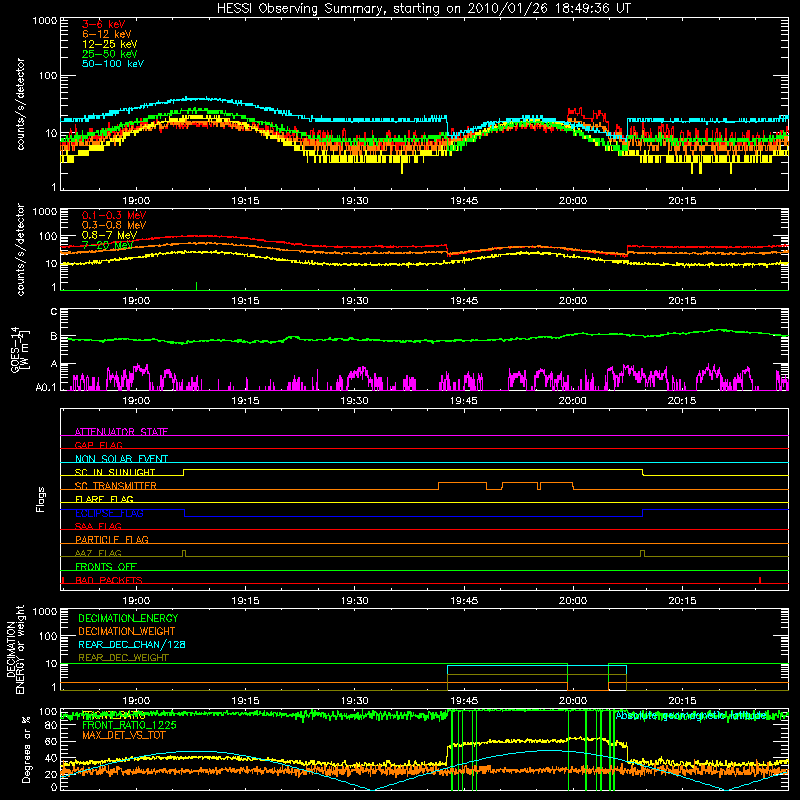Select the Degrees or % axis label
The height and width of the screenshot is (800, 800).
coord(26,749)
